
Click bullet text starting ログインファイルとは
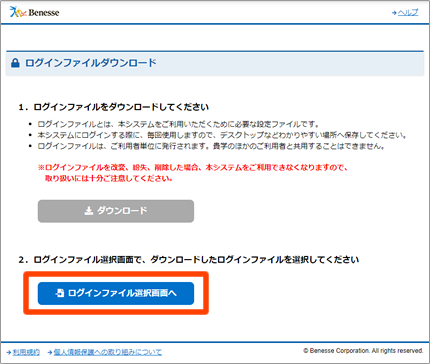(178, 124)
